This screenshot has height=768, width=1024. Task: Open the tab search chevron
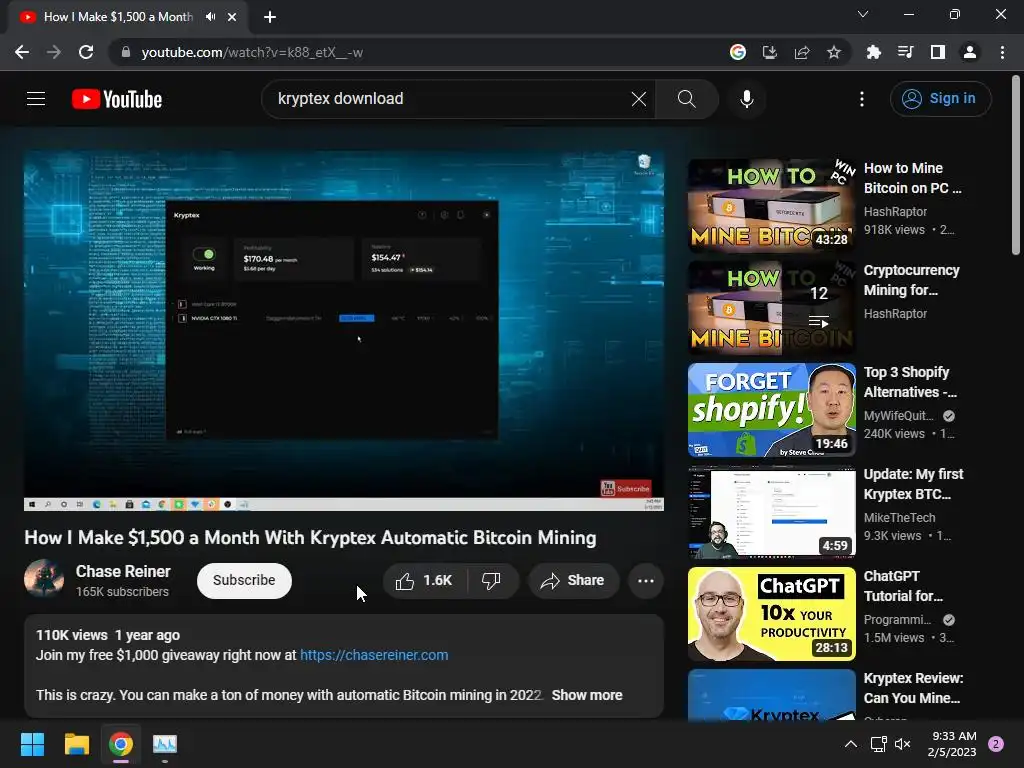click(863, 14)
